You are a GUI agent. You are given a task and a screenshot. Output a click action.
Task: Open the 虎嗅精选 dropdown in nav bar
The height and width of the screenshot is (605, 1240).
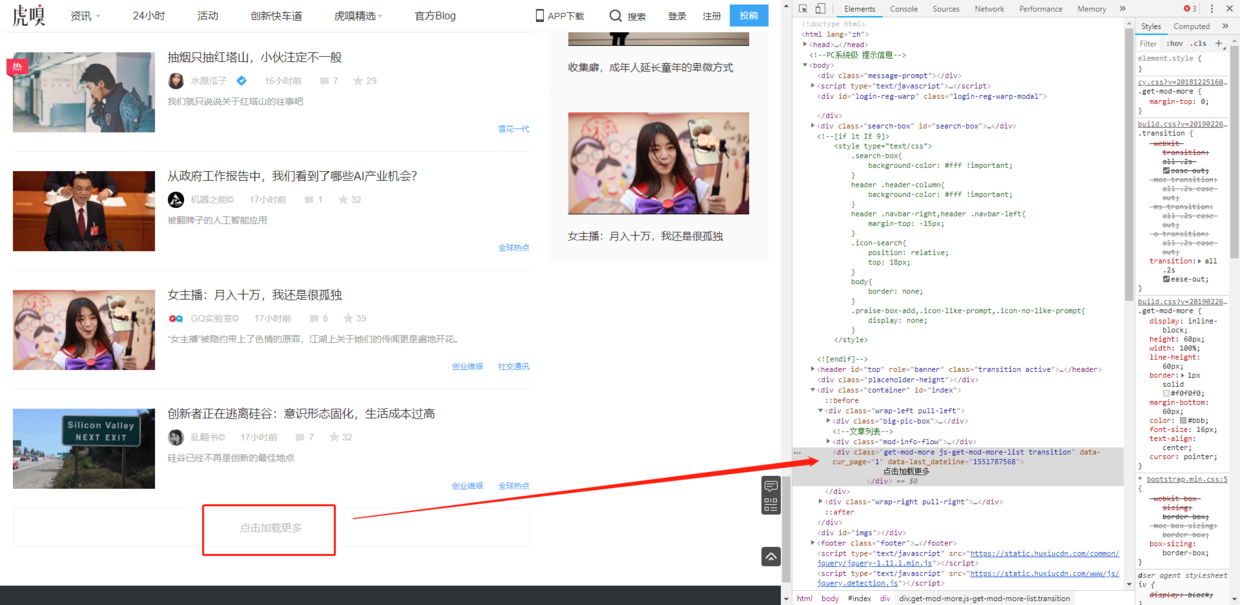358,16
